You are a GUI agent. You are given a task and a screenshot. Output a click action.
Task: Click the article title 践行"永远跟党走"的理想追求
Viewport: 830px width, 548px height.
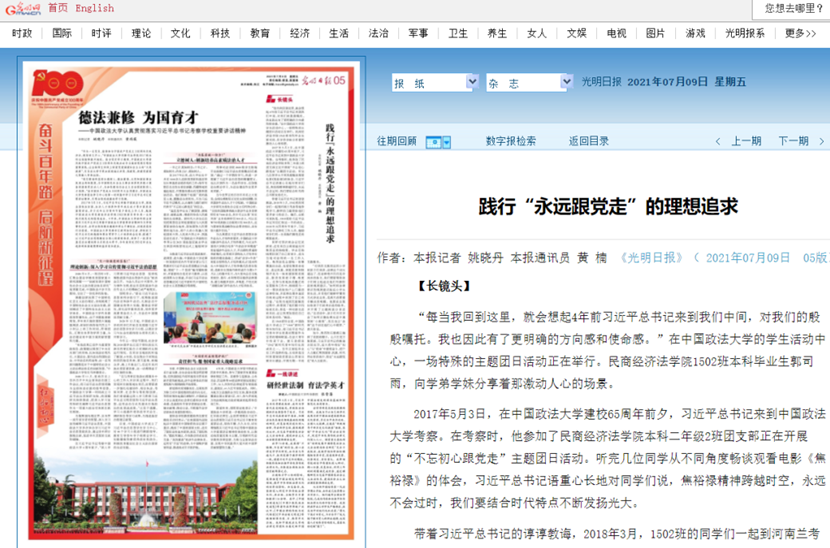[x=608, y=206]
